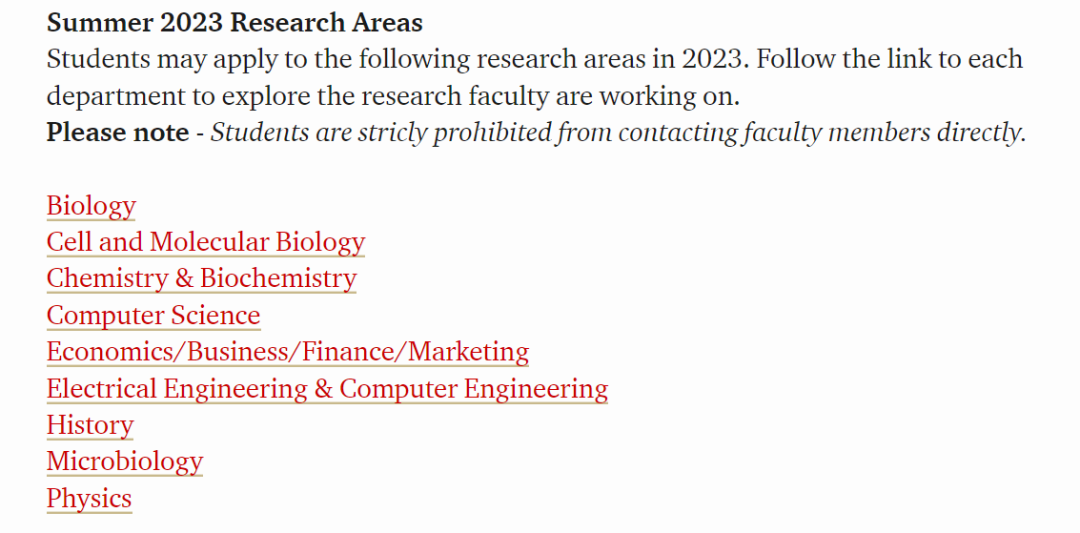This screenshot has width=1080, height=533.
Task: Click the word 'Marketing' in the Economics link
Action: coord(468,352)
